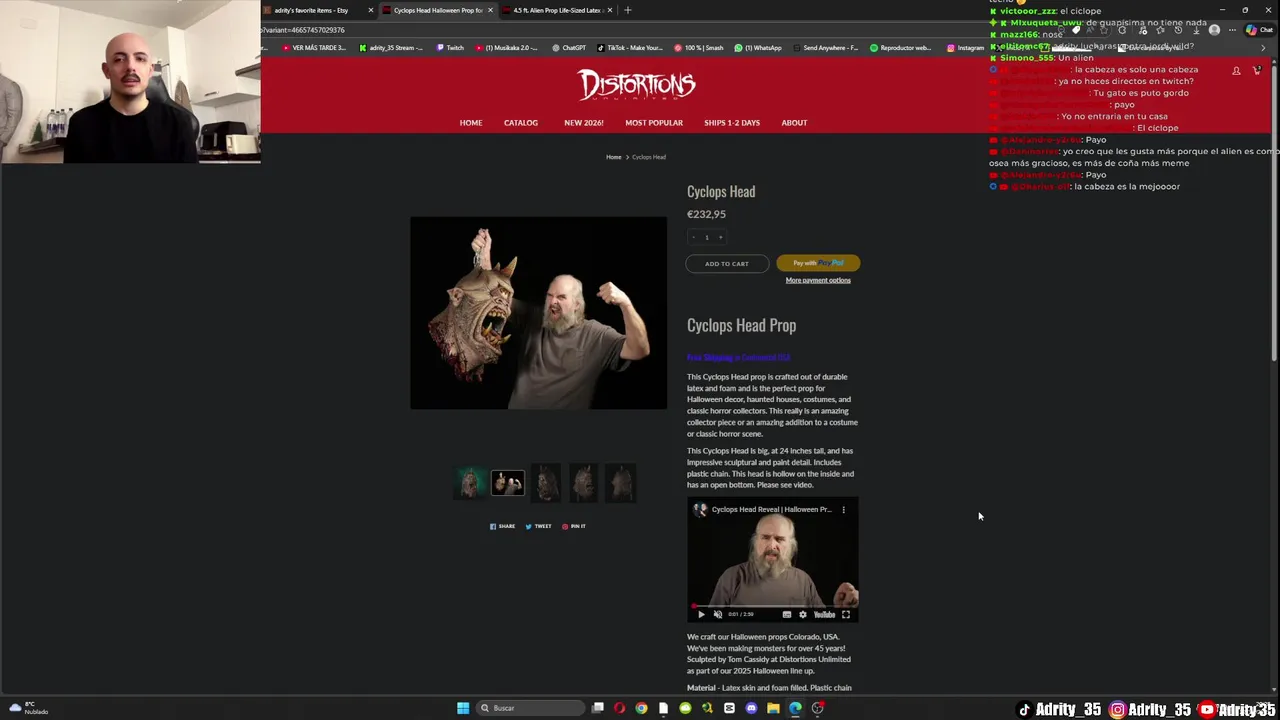This screenshot has width=1280, height=720.
Task: Open NEW 2026! navigation item
Action: tap(583, 123)
